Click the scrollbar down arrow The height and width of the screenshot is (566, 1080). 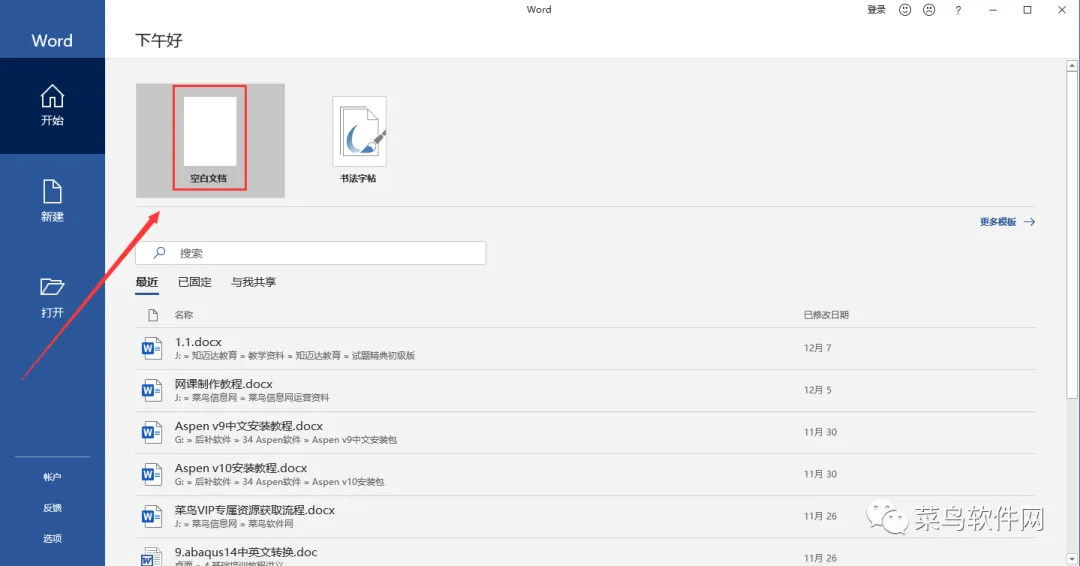tap(1072, 559)
